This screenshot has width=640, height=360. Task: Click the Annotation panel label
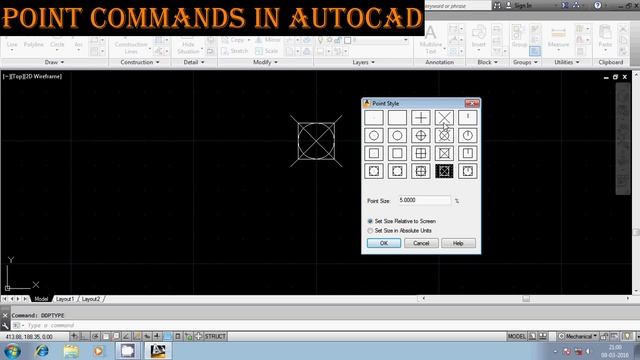(x=439, y=62)
